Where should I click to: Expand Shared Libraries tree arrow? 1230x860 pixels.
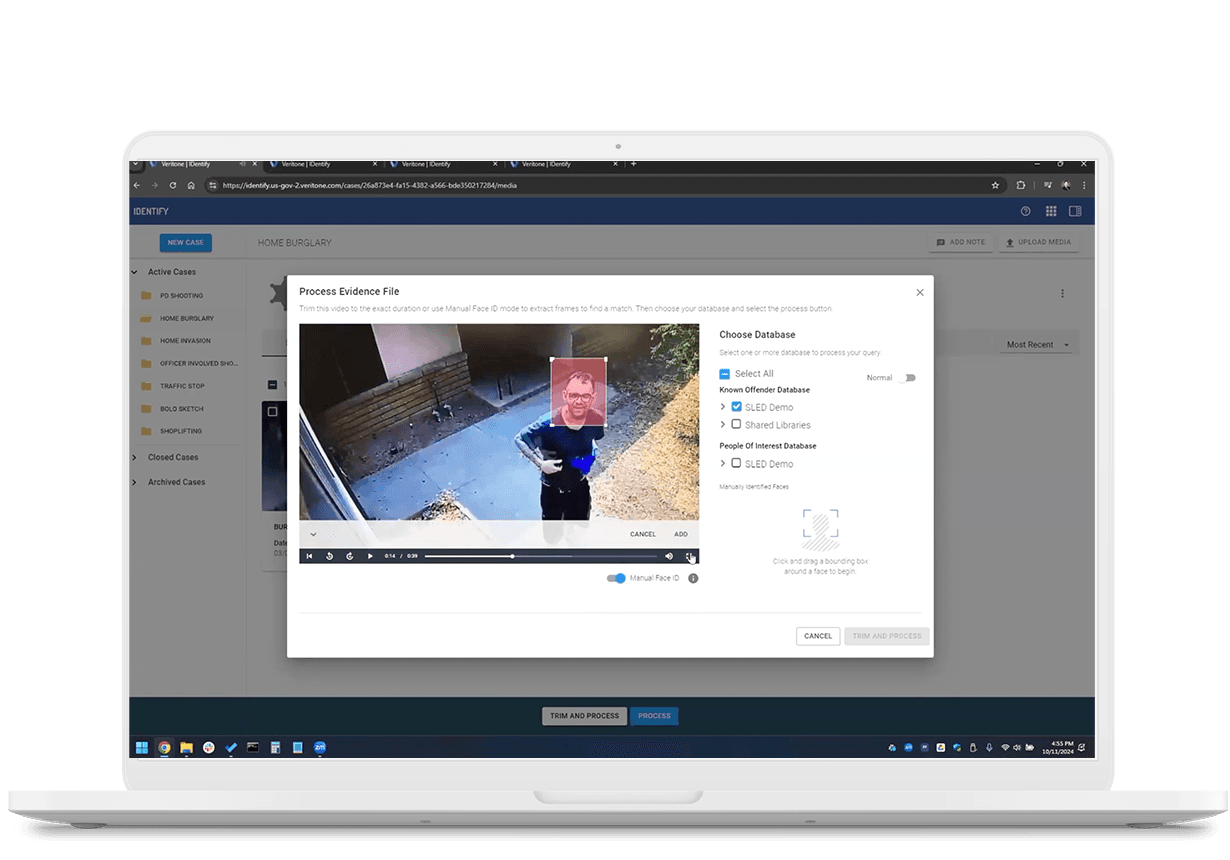723,425
